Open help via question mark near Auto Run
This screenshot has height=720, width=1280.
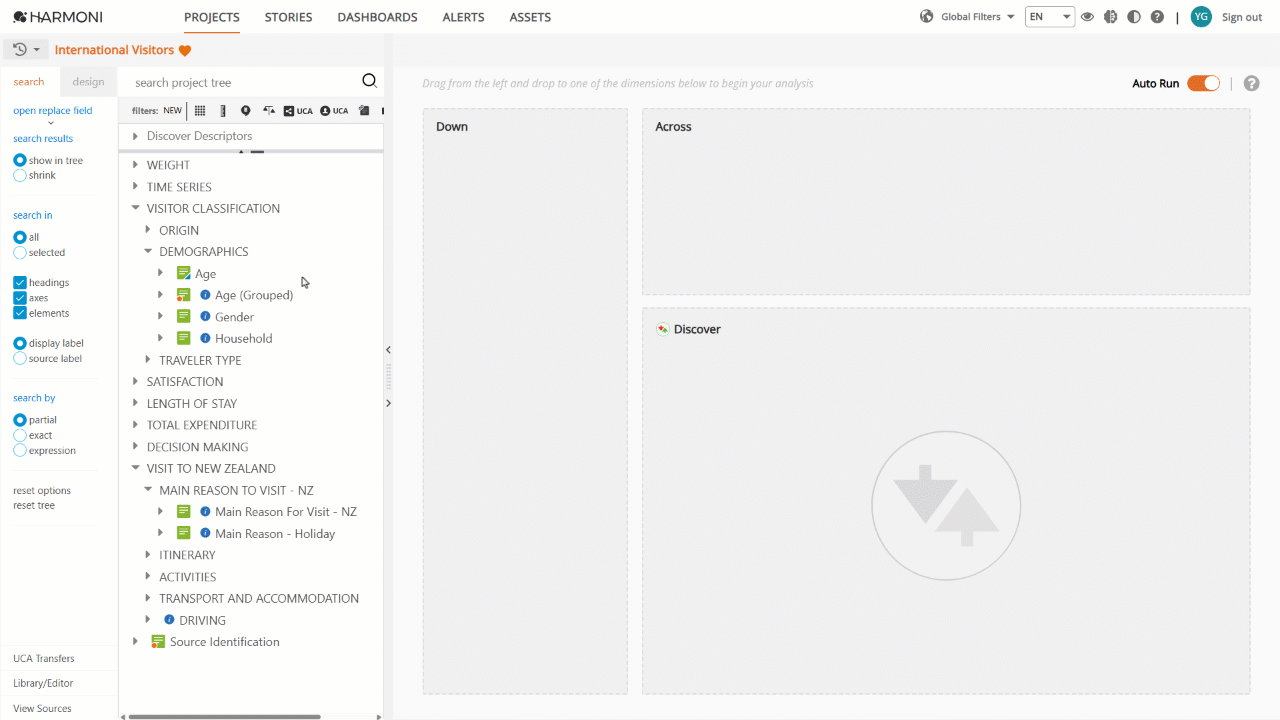pyautogui.click(x=1251, y=83)
